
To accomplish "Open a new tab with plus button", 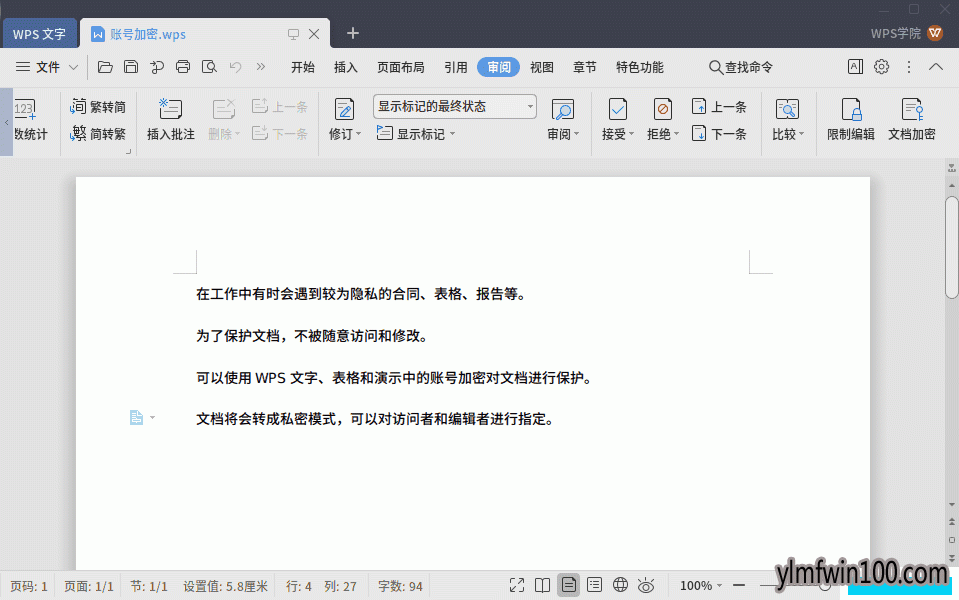I will coord(352,33).
